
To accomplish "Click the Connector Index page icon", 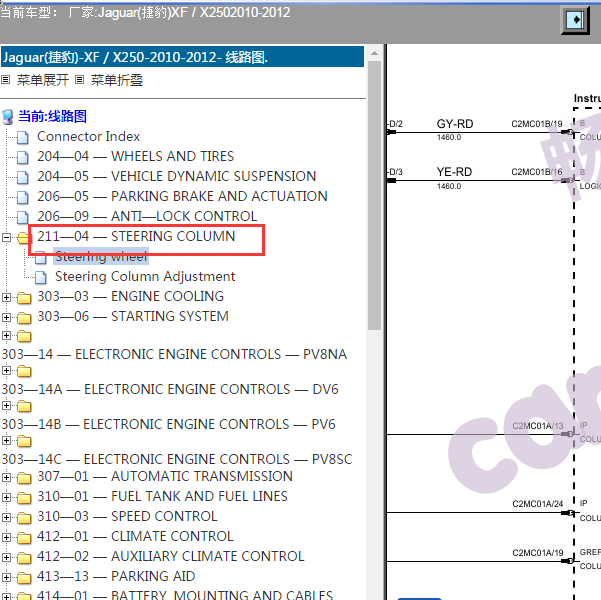I will click(23, 137).
